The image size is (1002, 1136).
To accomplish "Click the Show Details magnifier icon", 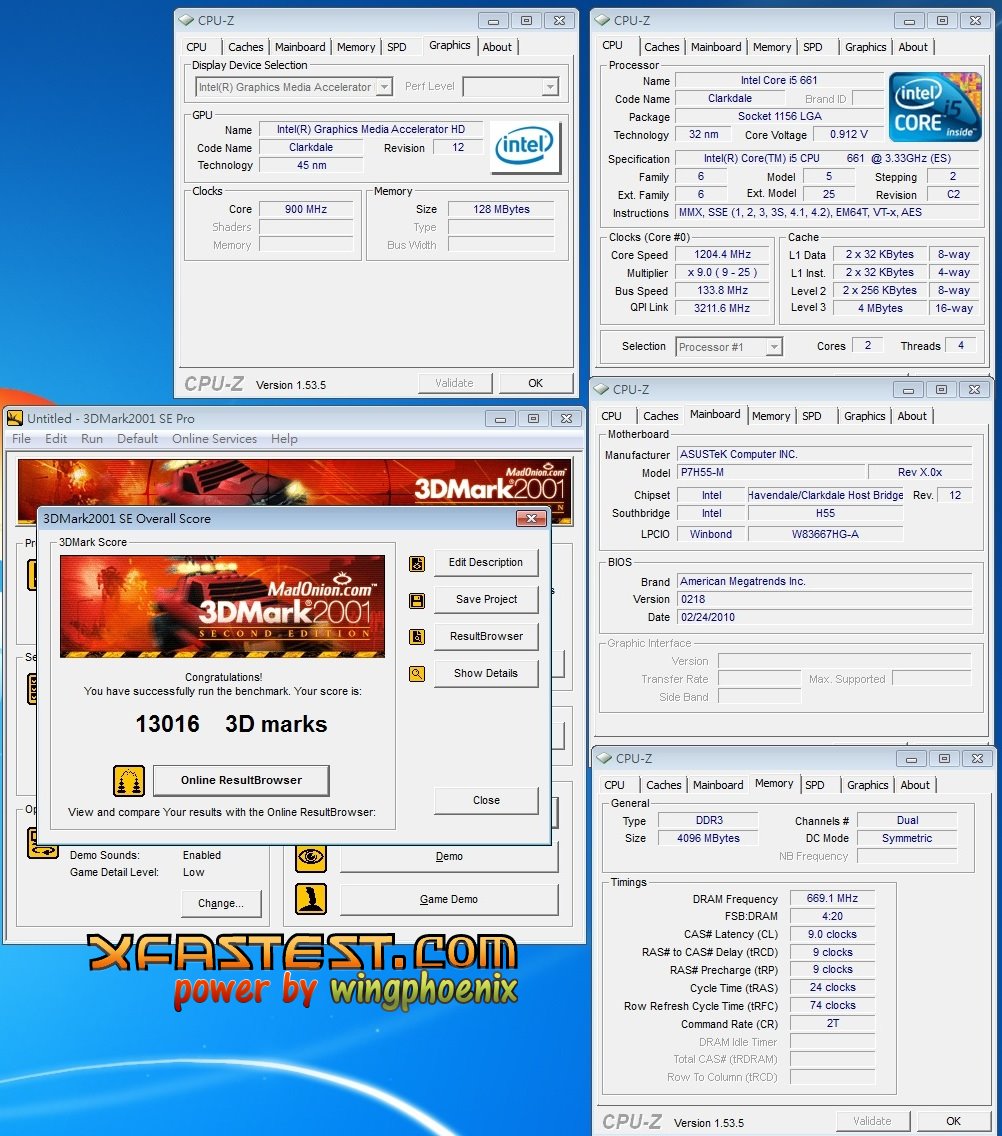I will point(417,674).
